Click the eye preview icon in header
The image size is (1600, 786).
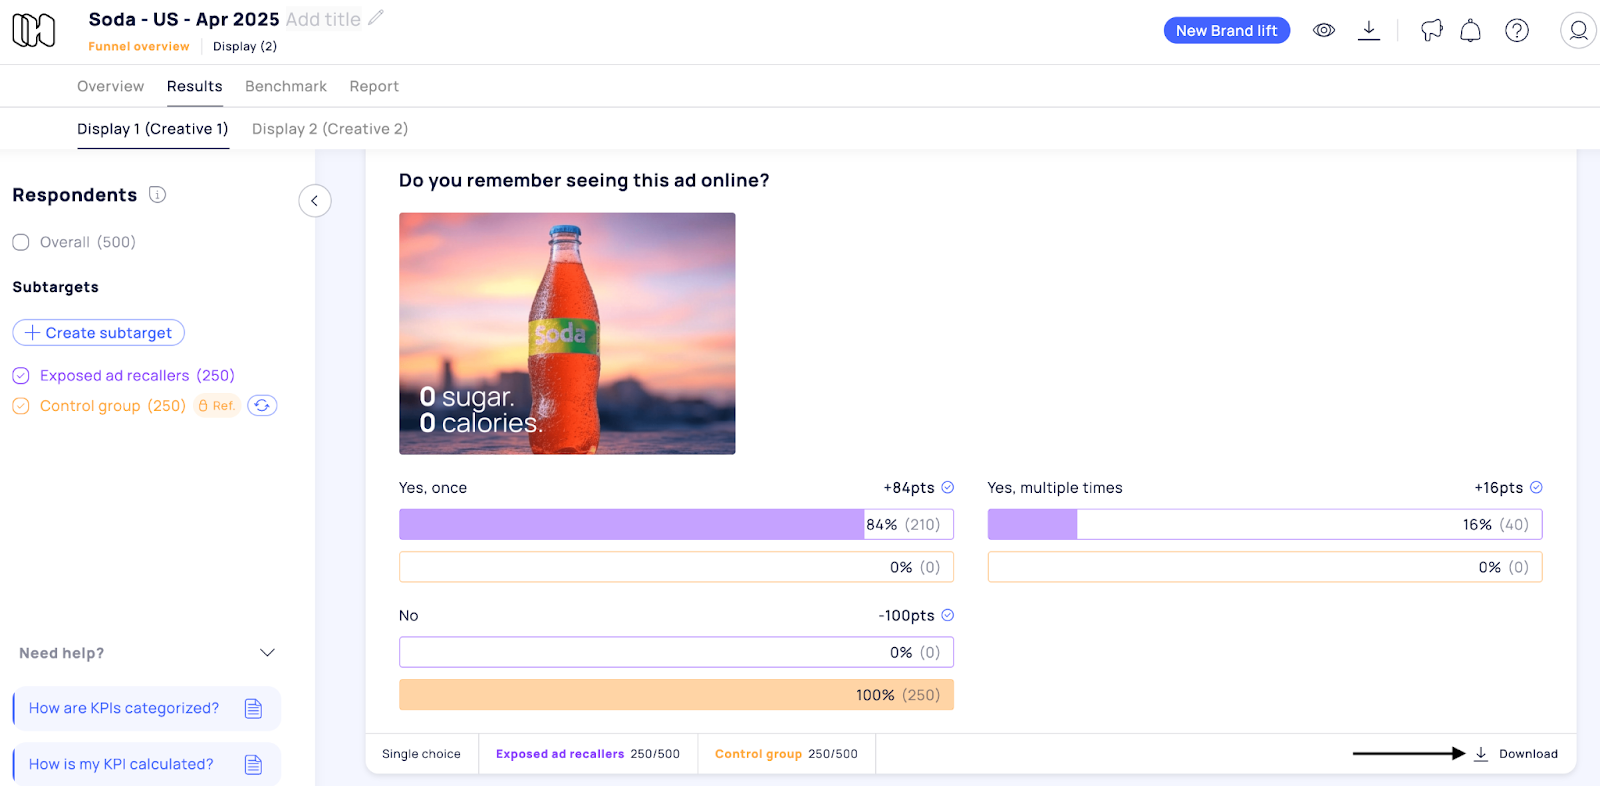point(1324,30)
